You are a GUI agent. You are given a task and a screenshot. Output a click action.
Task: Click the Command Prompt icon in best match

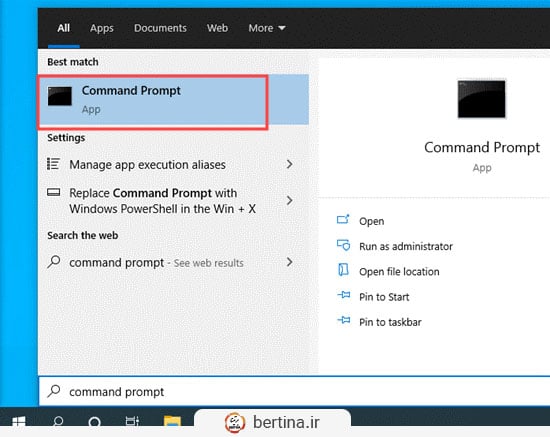click(60, 96)
